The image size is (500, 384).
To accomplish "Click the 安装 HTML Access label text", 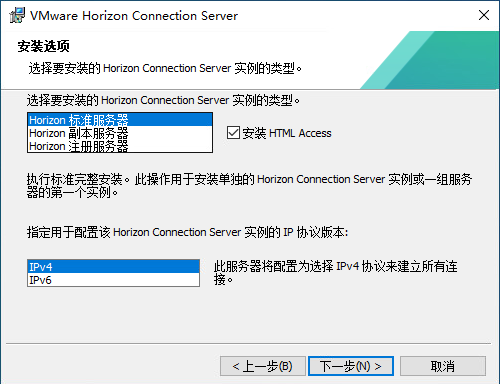I will click(287, 133).
